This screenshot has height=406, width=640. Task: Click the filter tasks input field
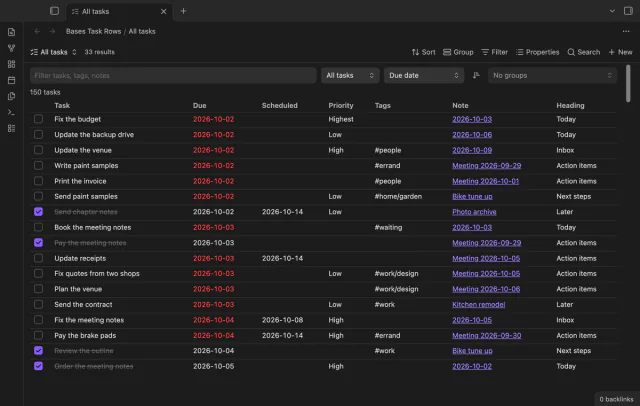(173, 75)
